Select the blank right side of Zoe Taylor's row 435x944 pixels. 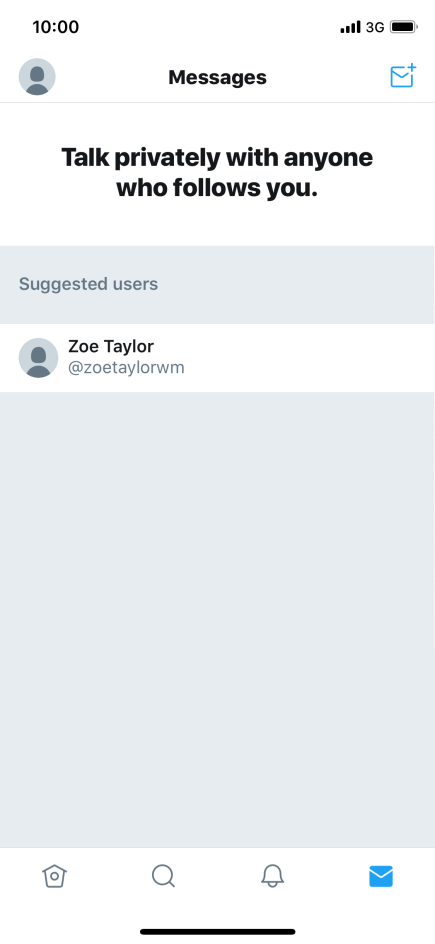pos(310,358)
